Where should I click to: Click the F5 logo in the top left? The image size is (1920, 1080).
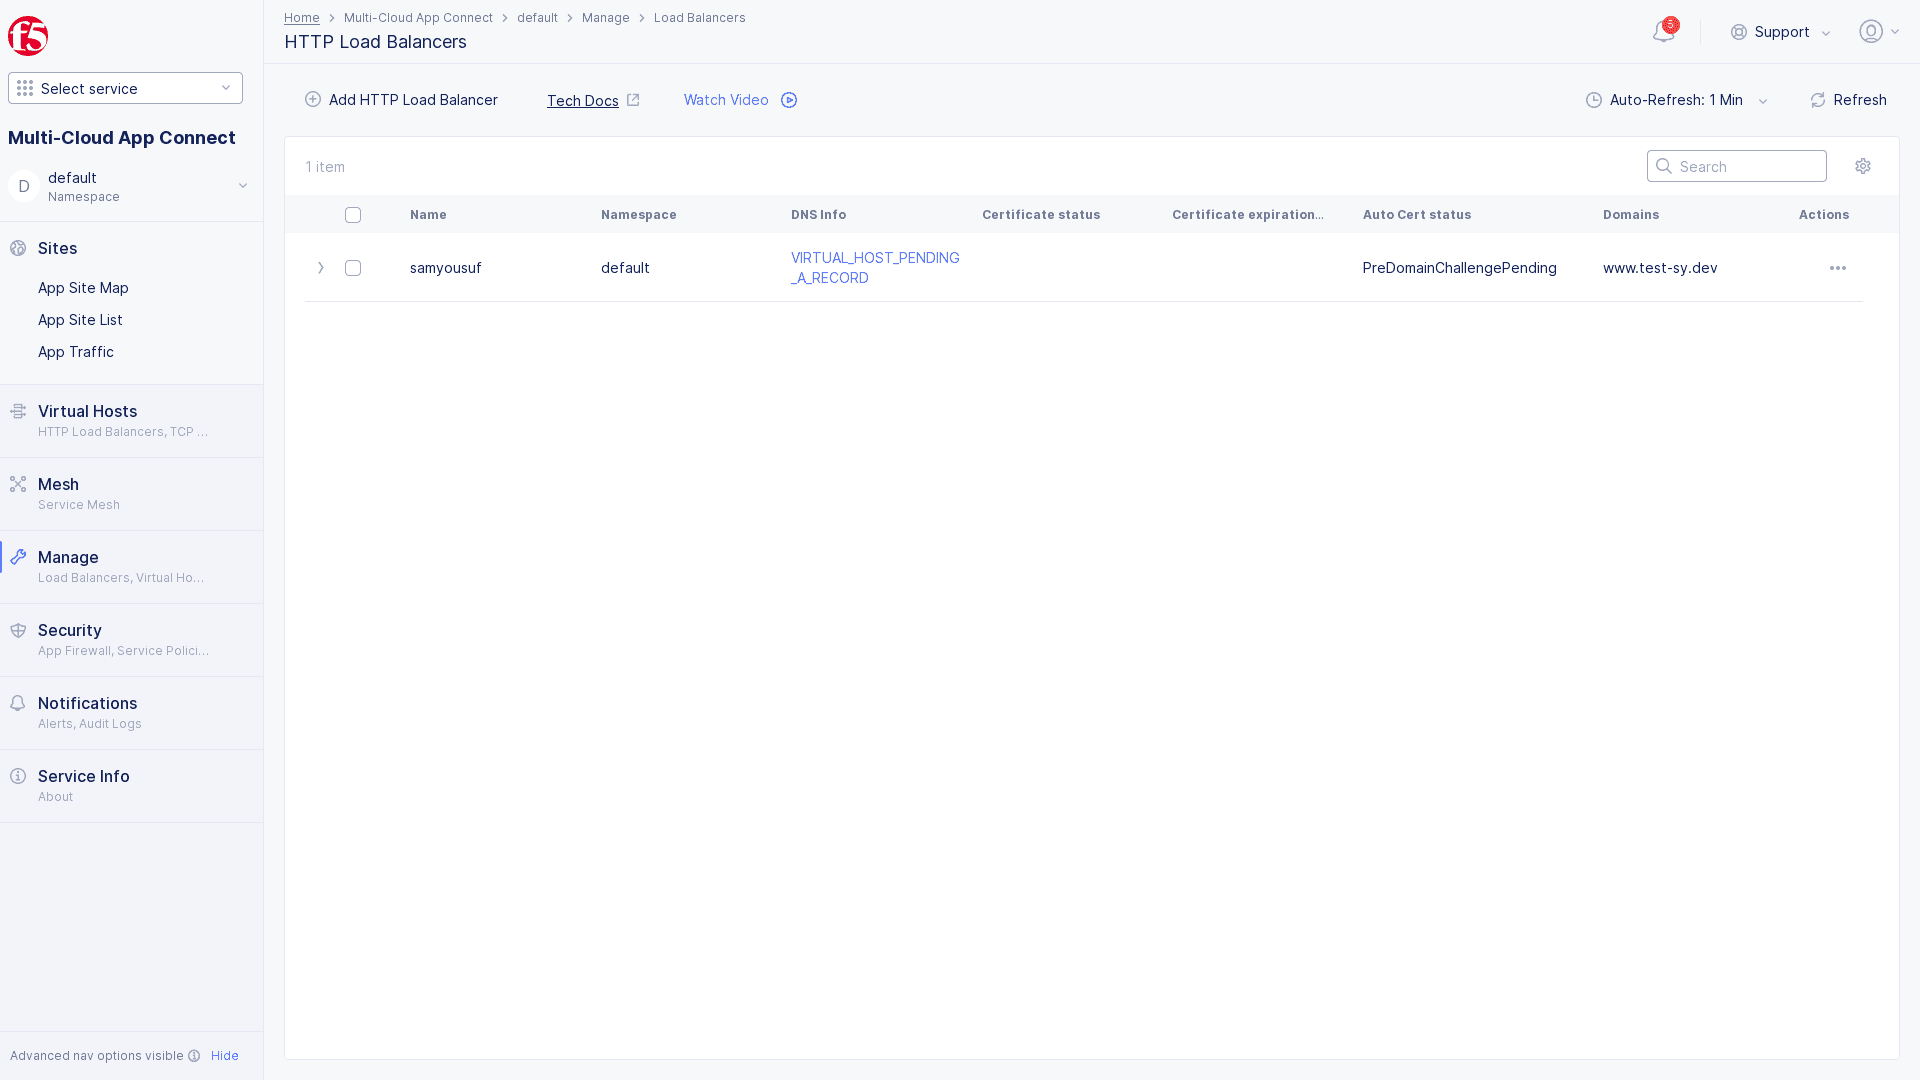click(x=27, y=35)
